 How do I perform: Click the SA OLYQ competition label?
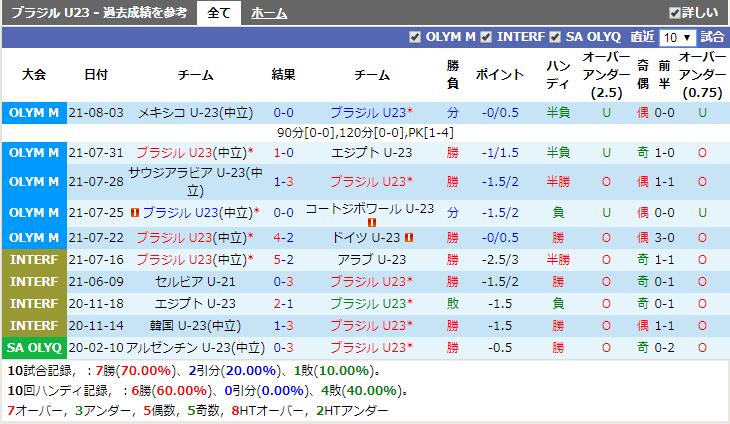[34, 348]
